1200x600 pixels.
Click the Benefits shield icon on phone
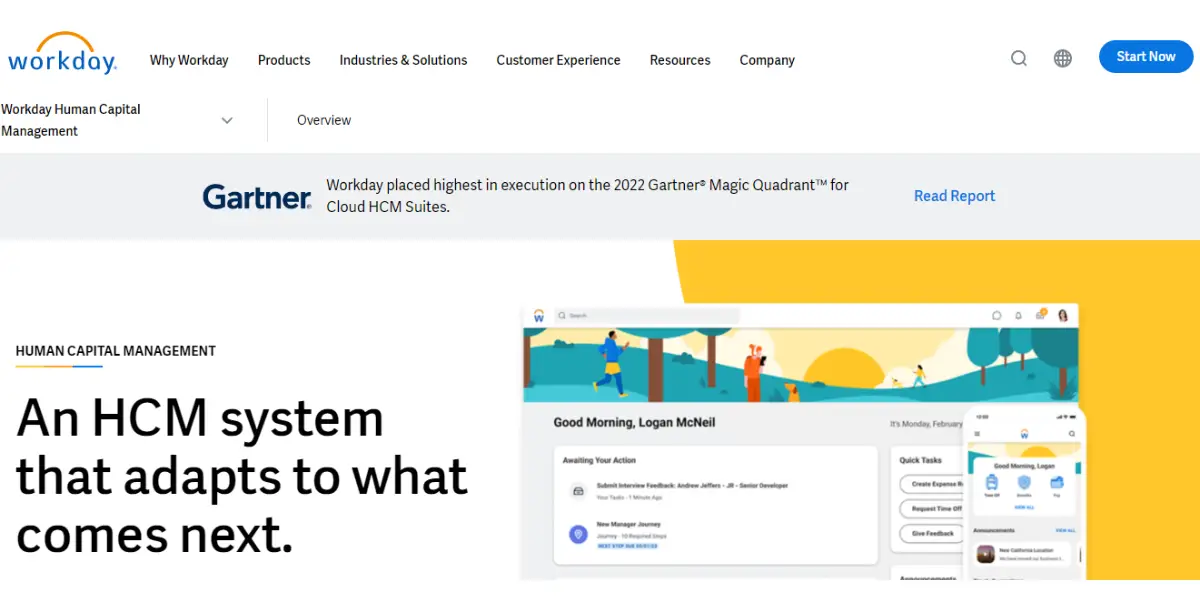[1023, 483]
